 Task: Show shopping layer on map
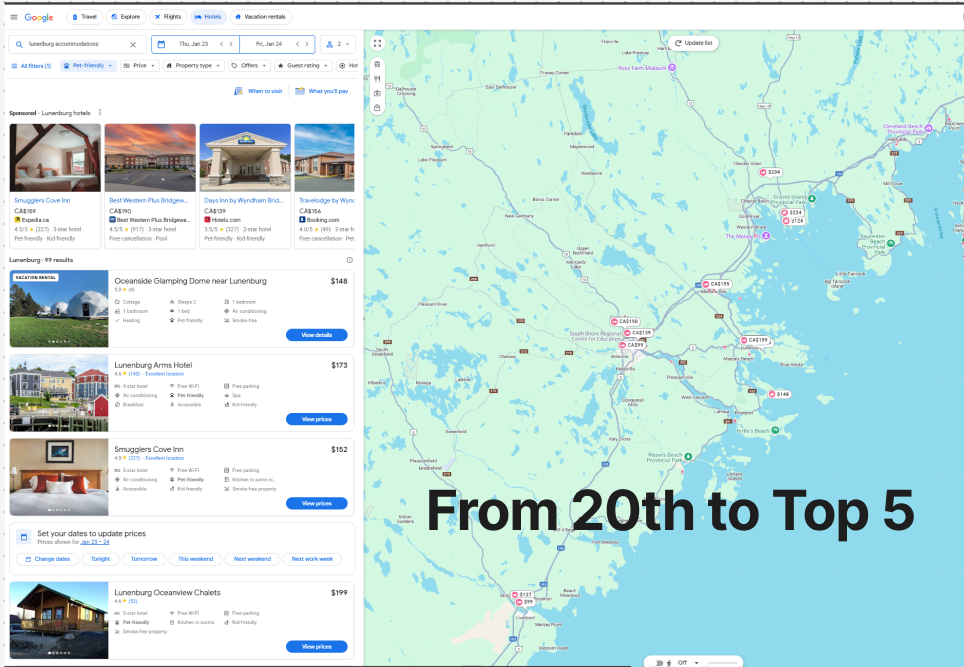tap(377, 108)
